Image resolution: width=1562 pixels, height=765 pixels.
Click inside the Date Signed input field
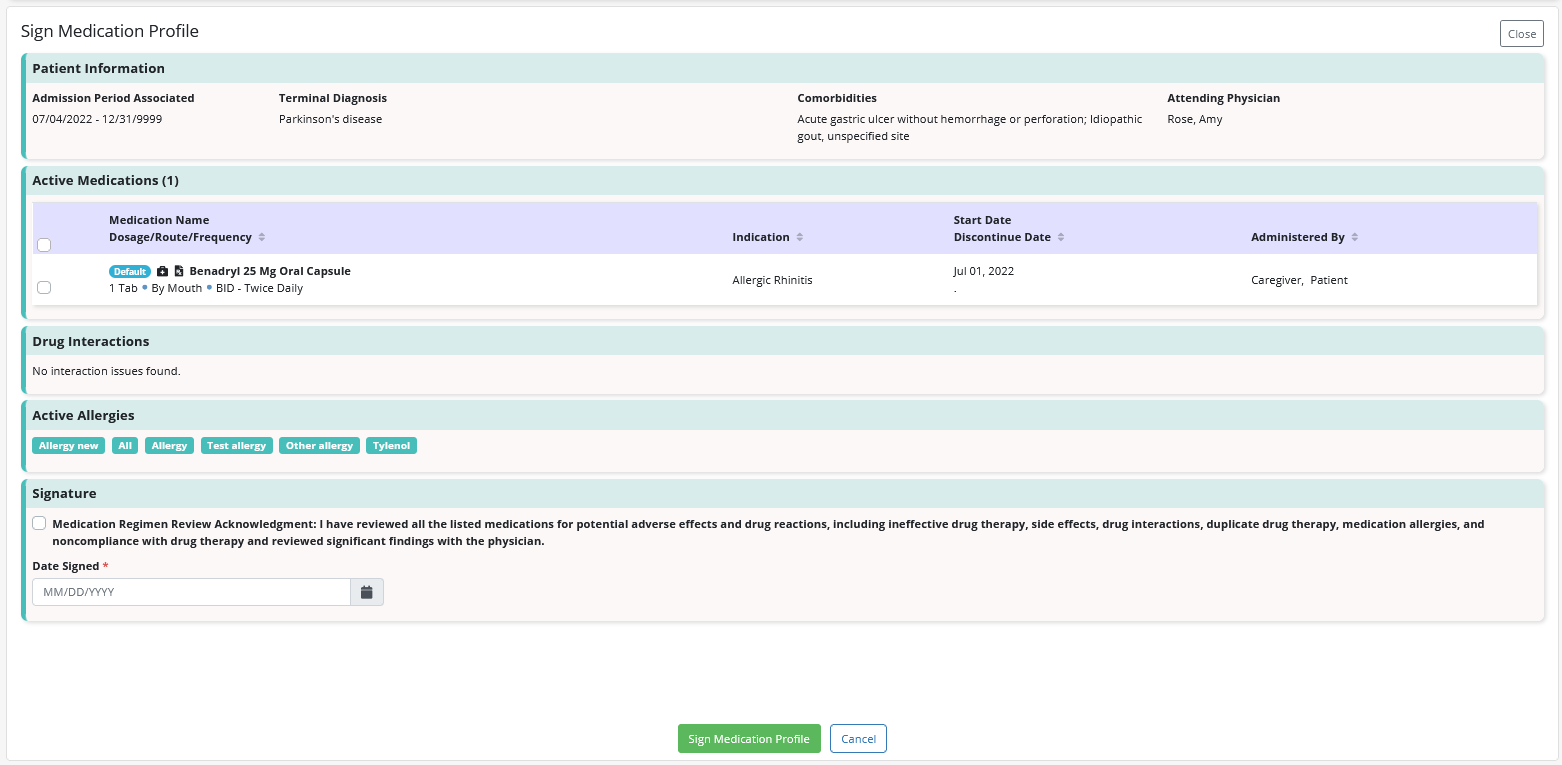(190, 591)
